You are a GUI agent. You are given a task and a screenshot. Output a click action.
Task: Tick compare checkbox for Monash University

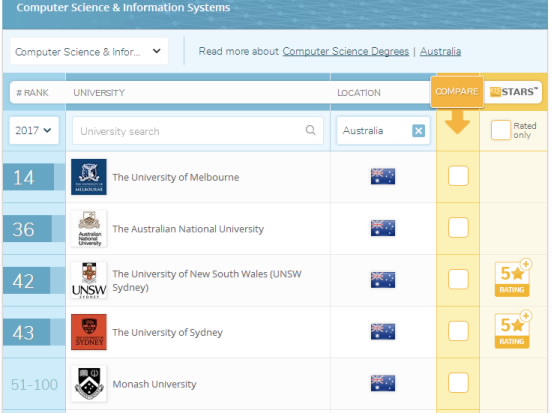pyautogui.click(x=458, y=383)
